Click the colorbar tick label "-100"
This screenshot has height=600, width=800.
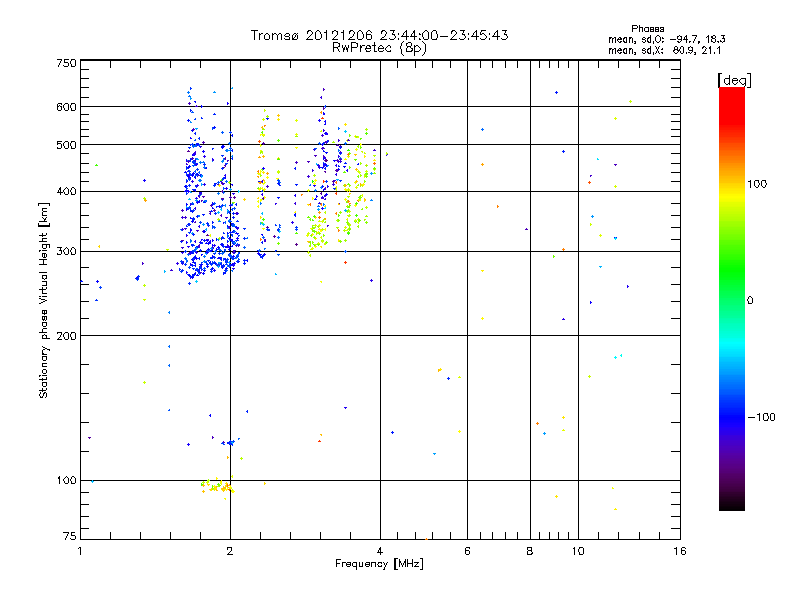[x=762, y=417]
